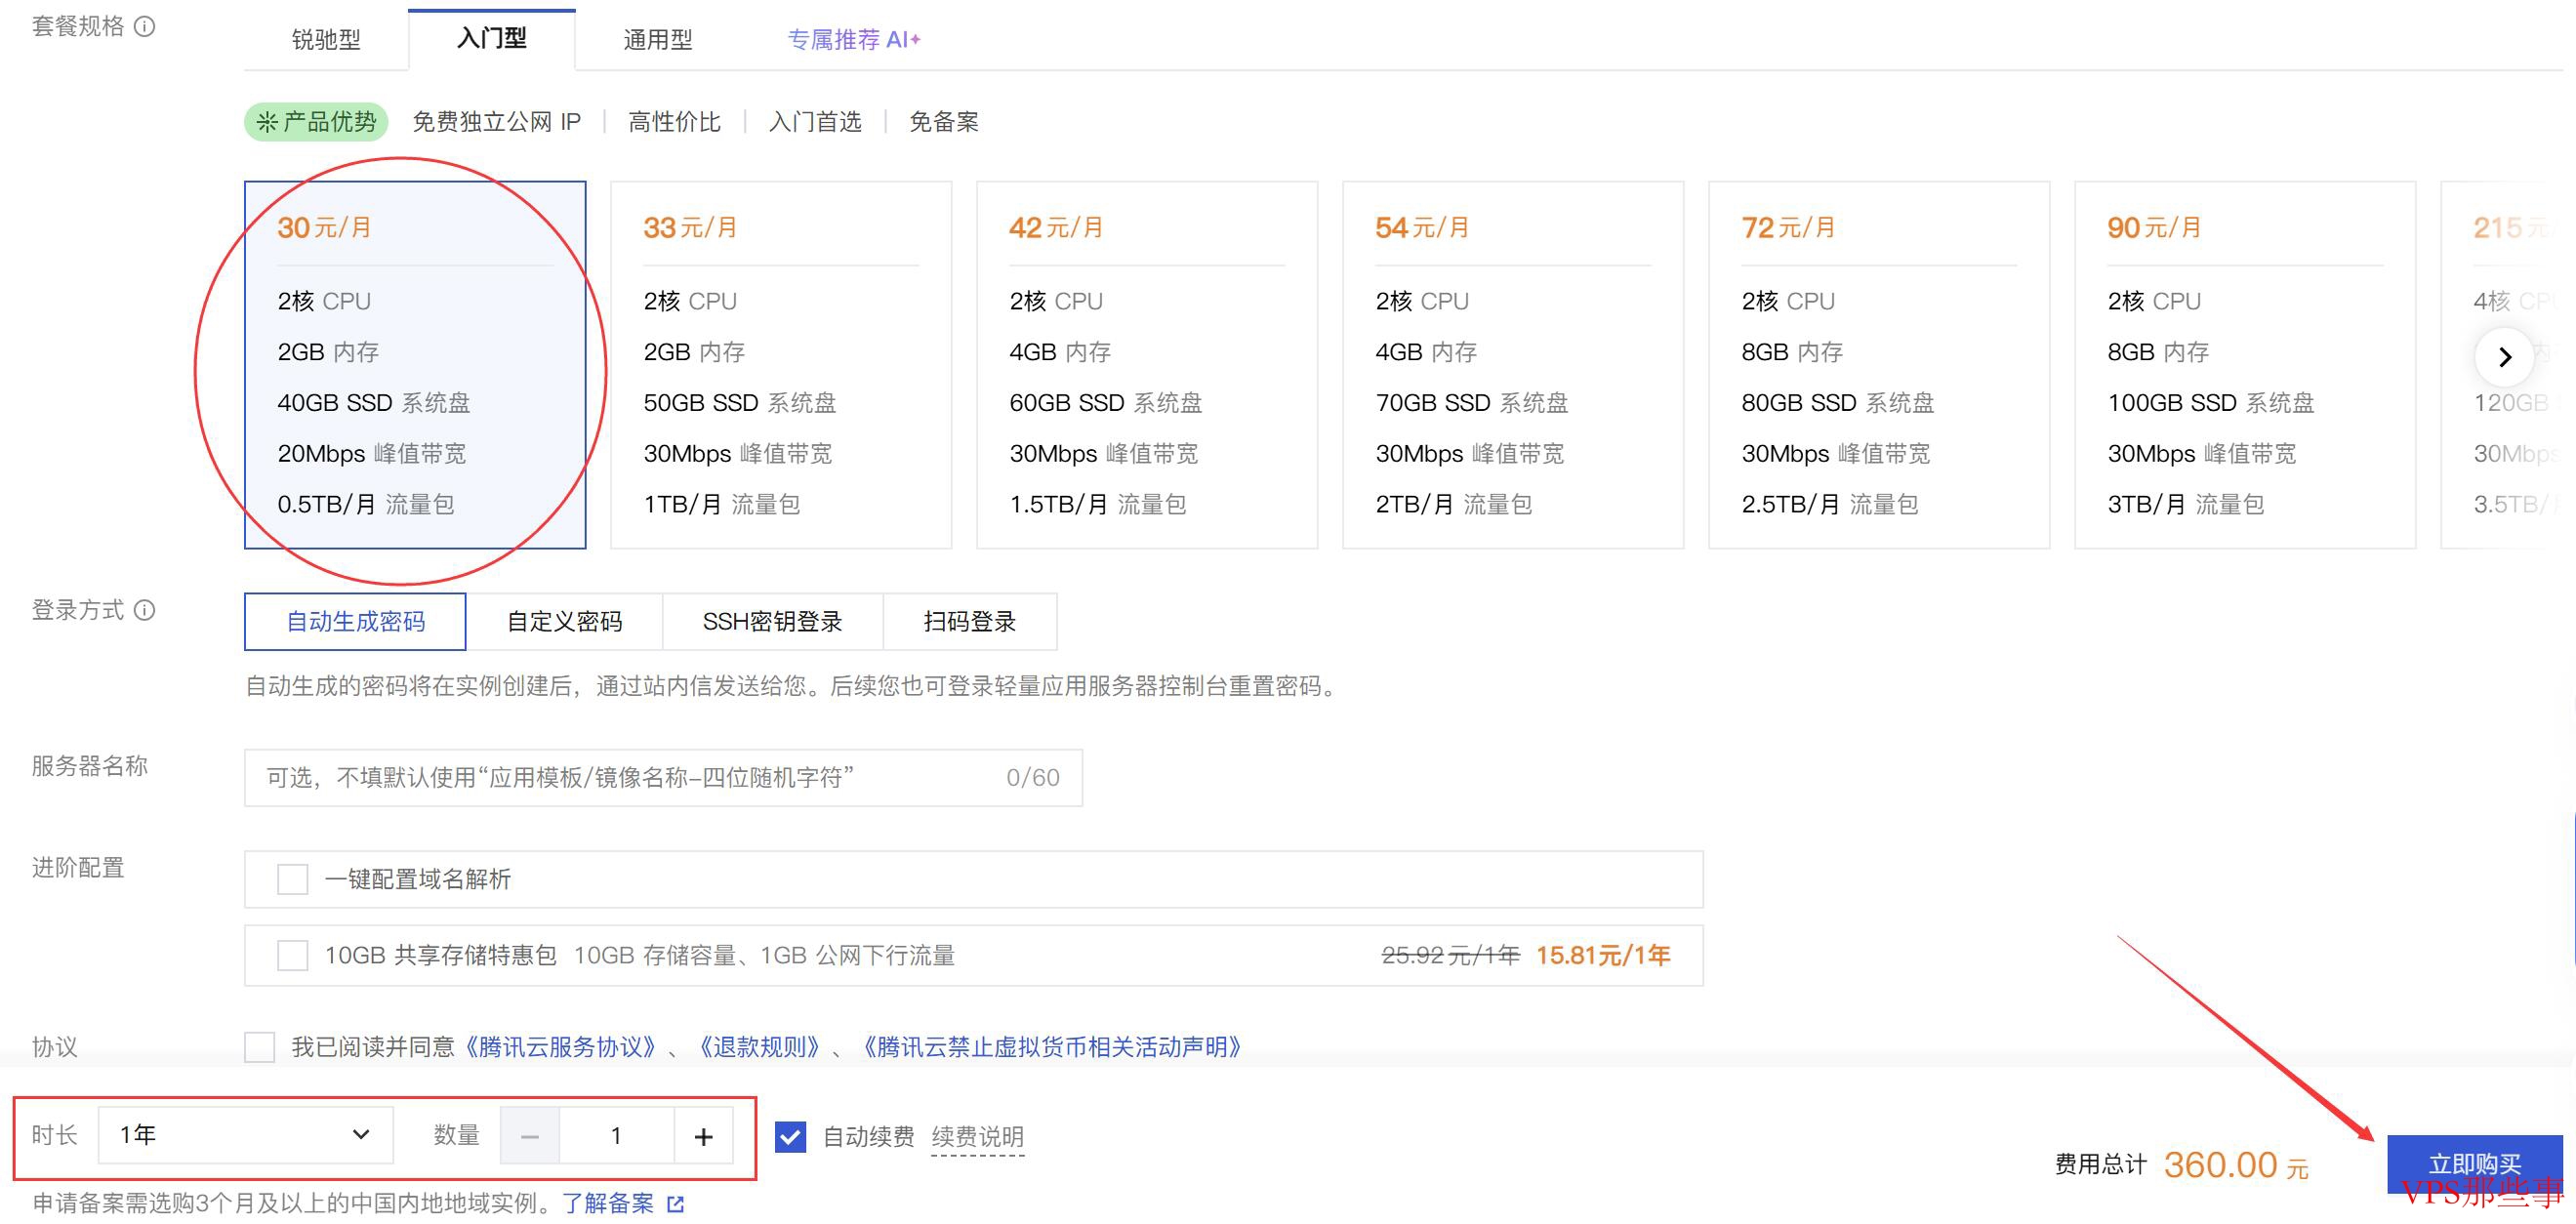Decrease quantity with the minus button
The height and width of the screenshot is (1224, 2576).
[x=530, y=1136]
